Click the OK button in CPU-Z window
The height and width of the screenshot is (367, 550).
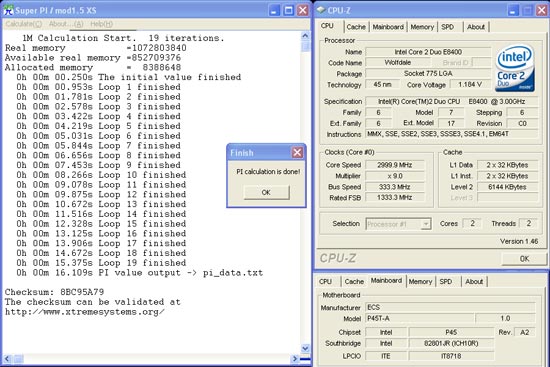[x=524, y=259]
